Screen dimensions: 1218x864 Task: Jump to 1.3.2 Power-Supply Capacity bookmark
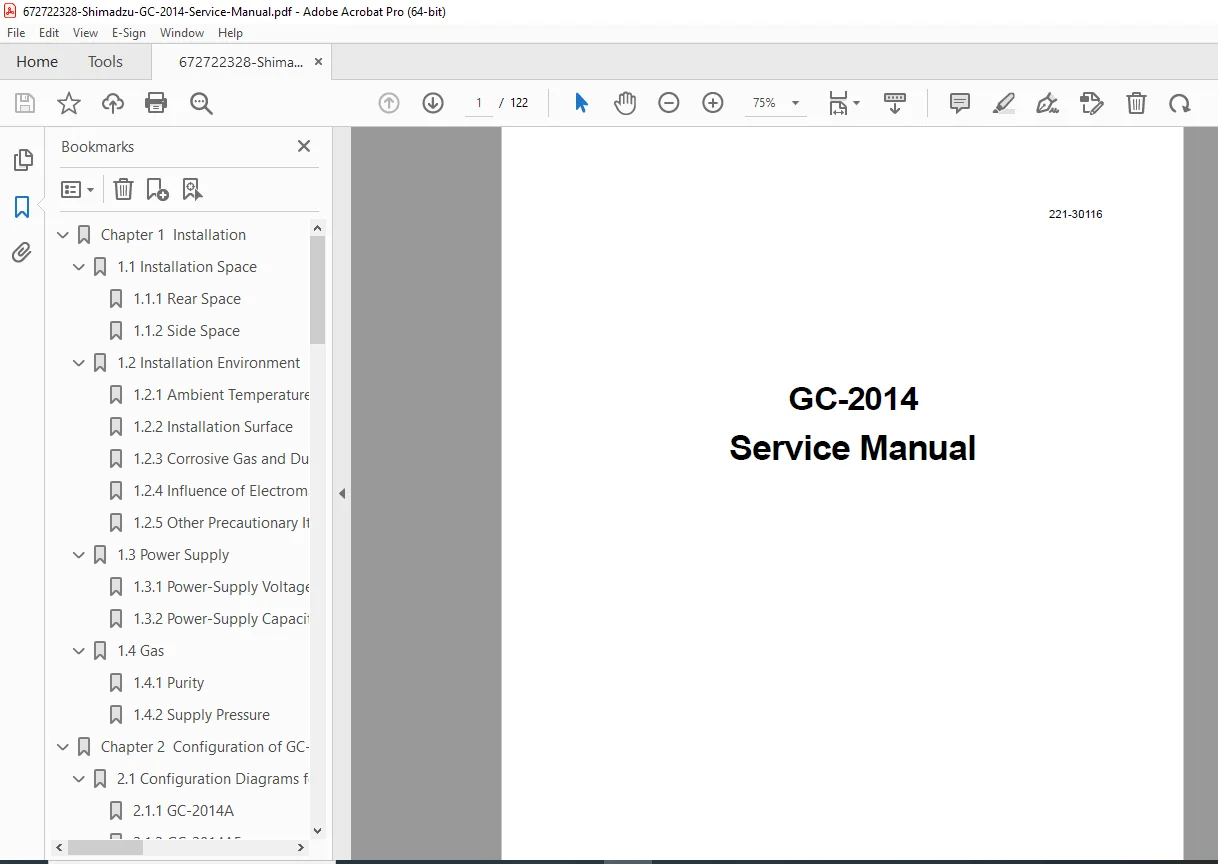pos(221,619)
